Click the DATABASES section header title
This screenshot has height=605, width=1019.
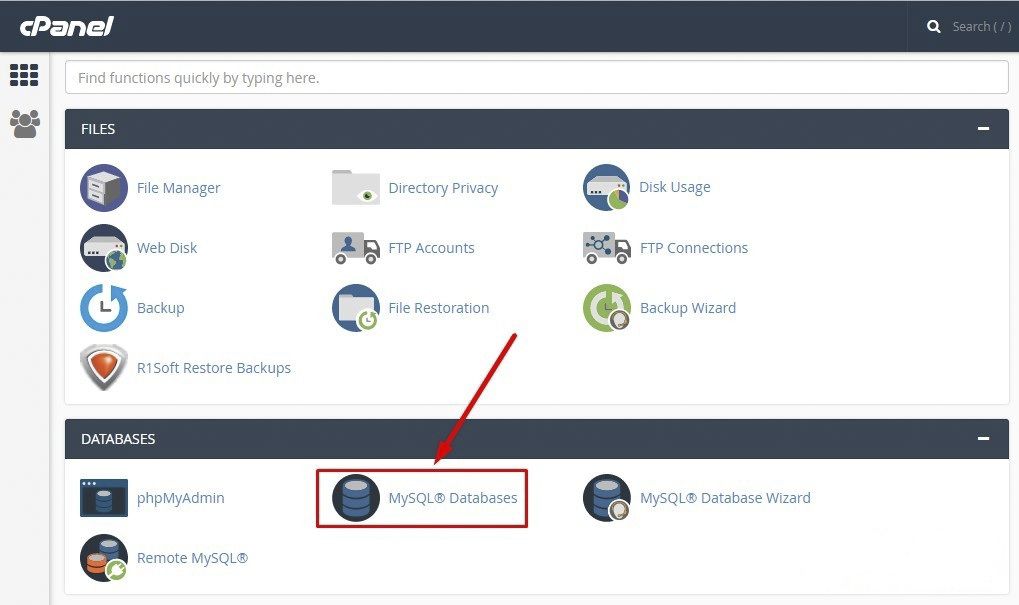pyautogui.click(x=118, y=439)
